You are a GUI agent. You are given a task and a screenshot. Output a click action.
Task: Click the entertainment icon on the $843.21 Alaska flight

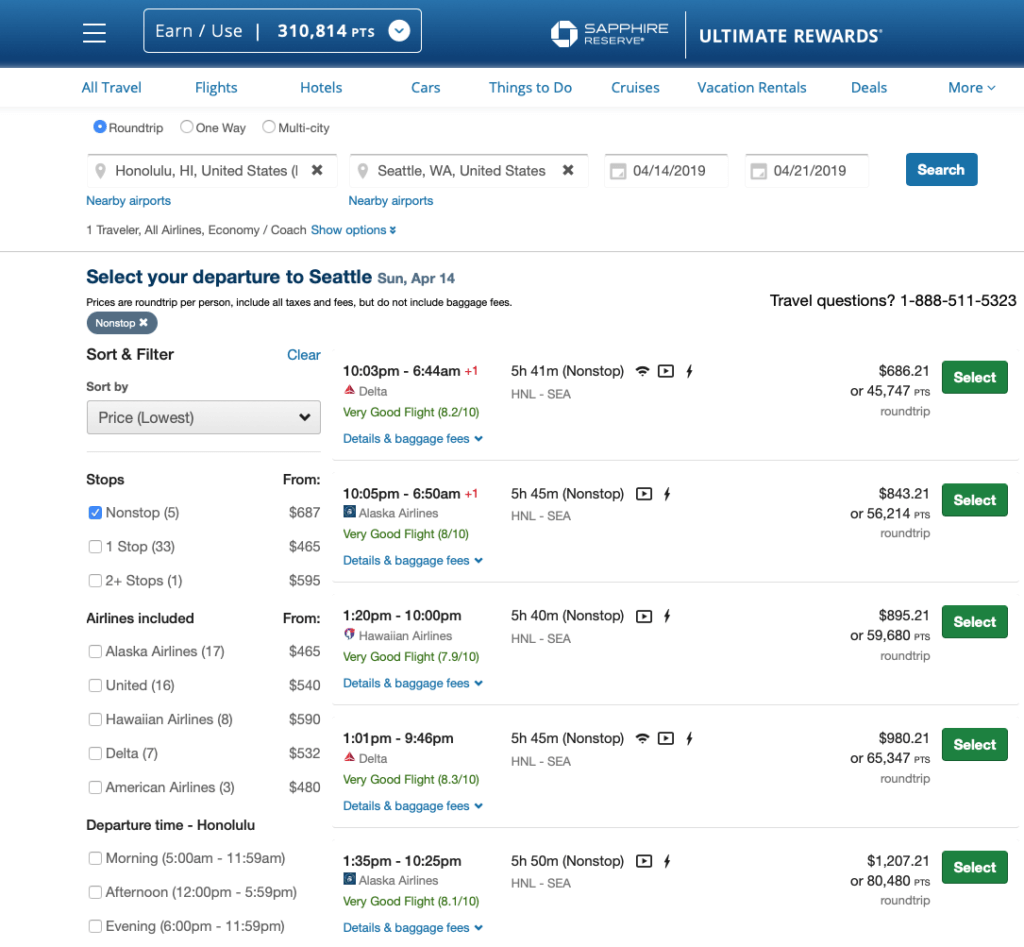pos(644,494)
